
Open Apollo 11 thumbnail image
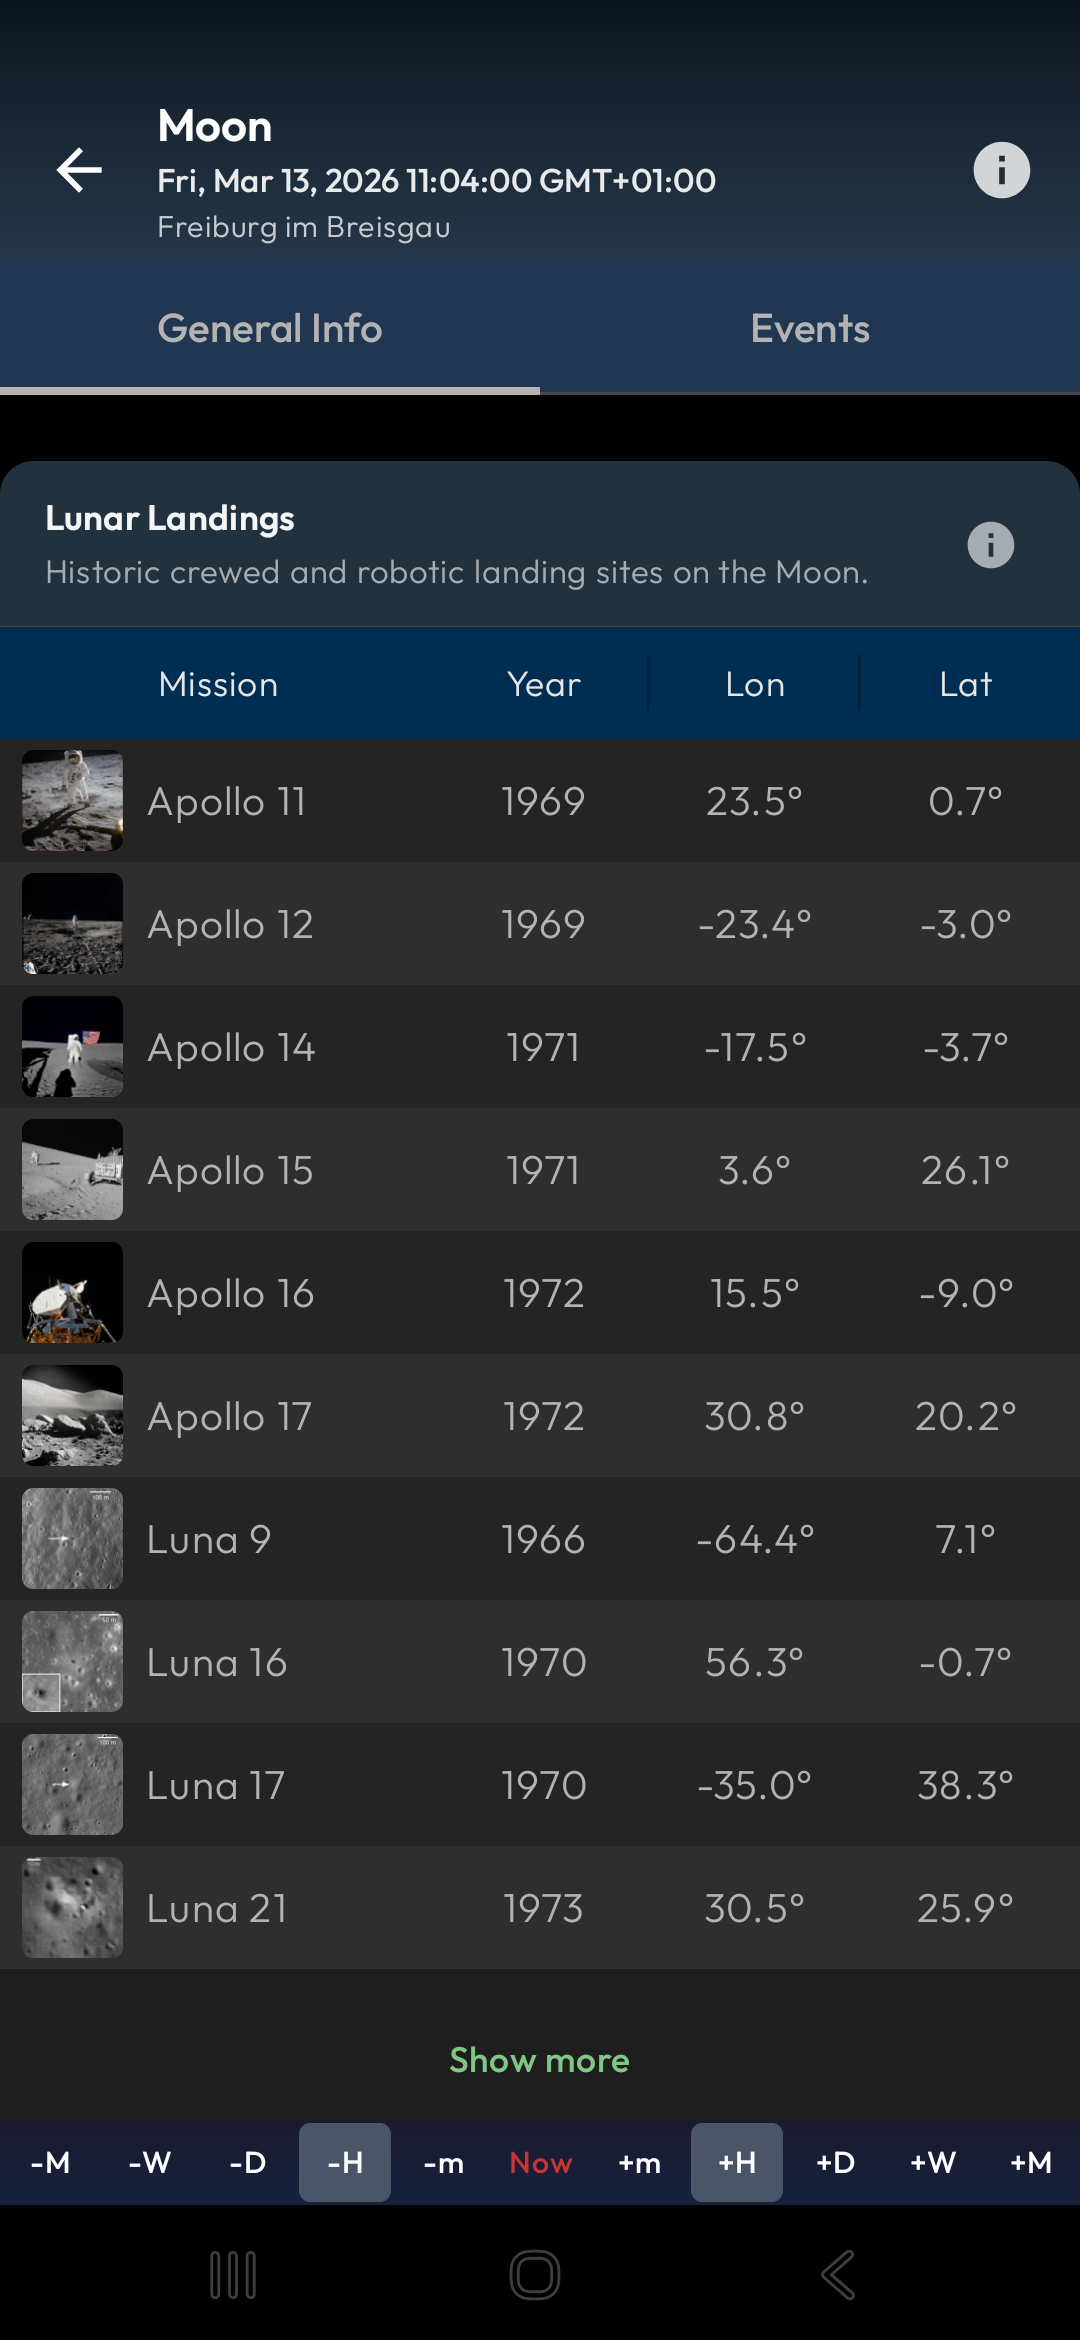point(72,801)
